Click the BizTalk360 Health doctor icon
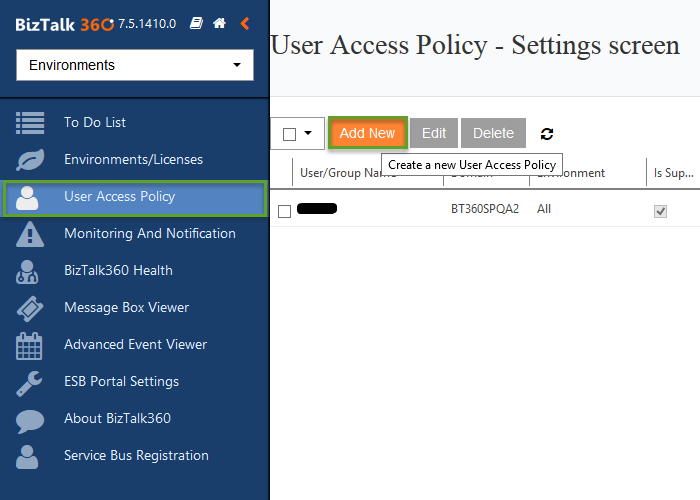 tap(30, 271)
